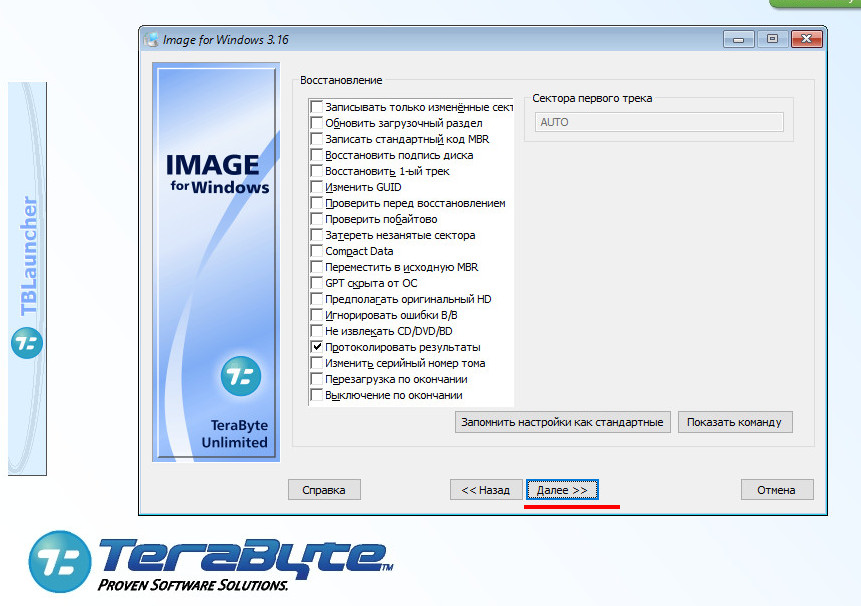Close the Image for Windows window
The image size is (861, 606).
[x=807, y=39]
